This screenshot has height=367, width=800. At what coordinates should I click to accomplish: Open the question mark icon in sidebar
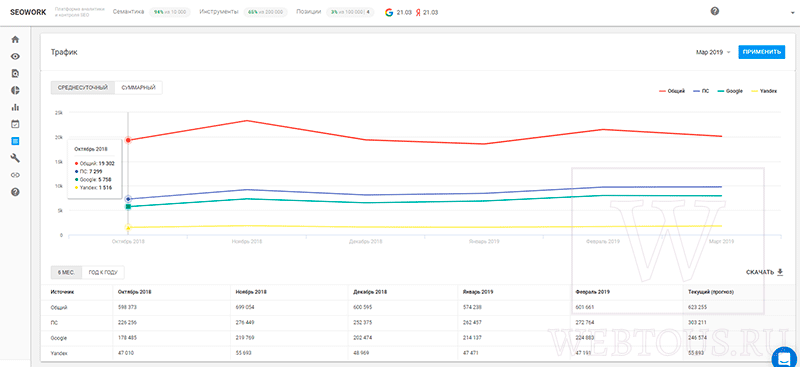click(x=15, y=192)
